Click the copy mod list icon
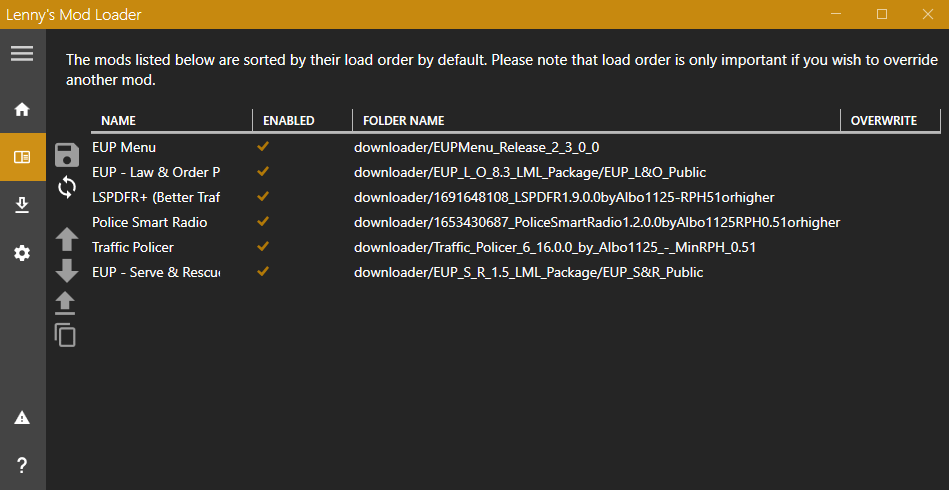Image resolution: width=949 pixels, height=490 pixels. pos(66,335)
